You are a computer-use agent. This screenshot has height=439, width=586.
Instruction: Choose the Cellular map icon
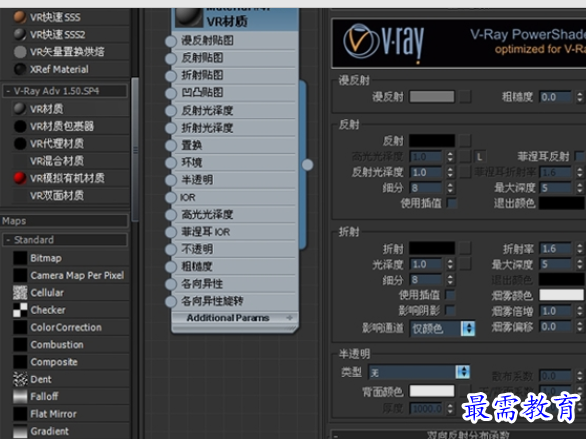coord(20,293)
